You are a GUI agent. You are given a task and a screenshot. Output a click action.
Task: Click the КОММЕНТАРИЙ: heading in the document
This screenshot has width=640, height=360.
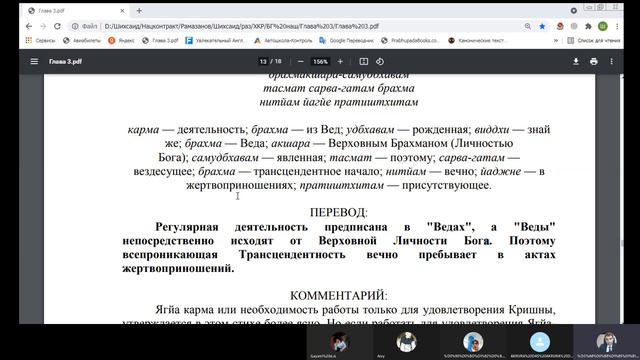339,296
